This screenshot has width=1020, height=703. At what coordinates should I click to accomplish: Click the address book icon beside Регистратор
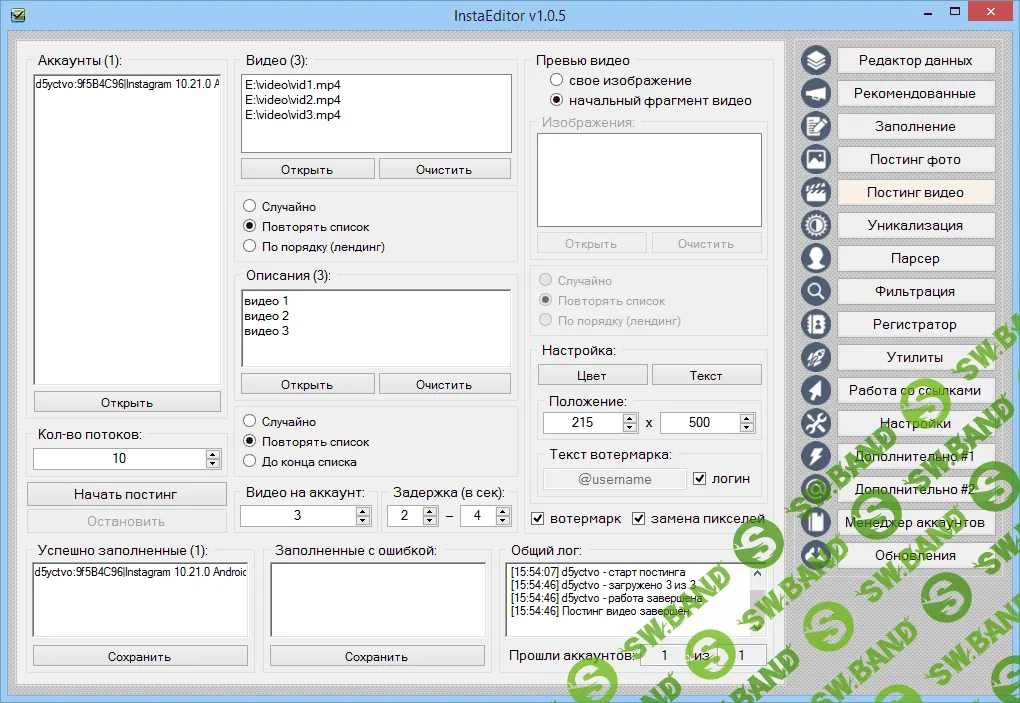pos(817,325)
